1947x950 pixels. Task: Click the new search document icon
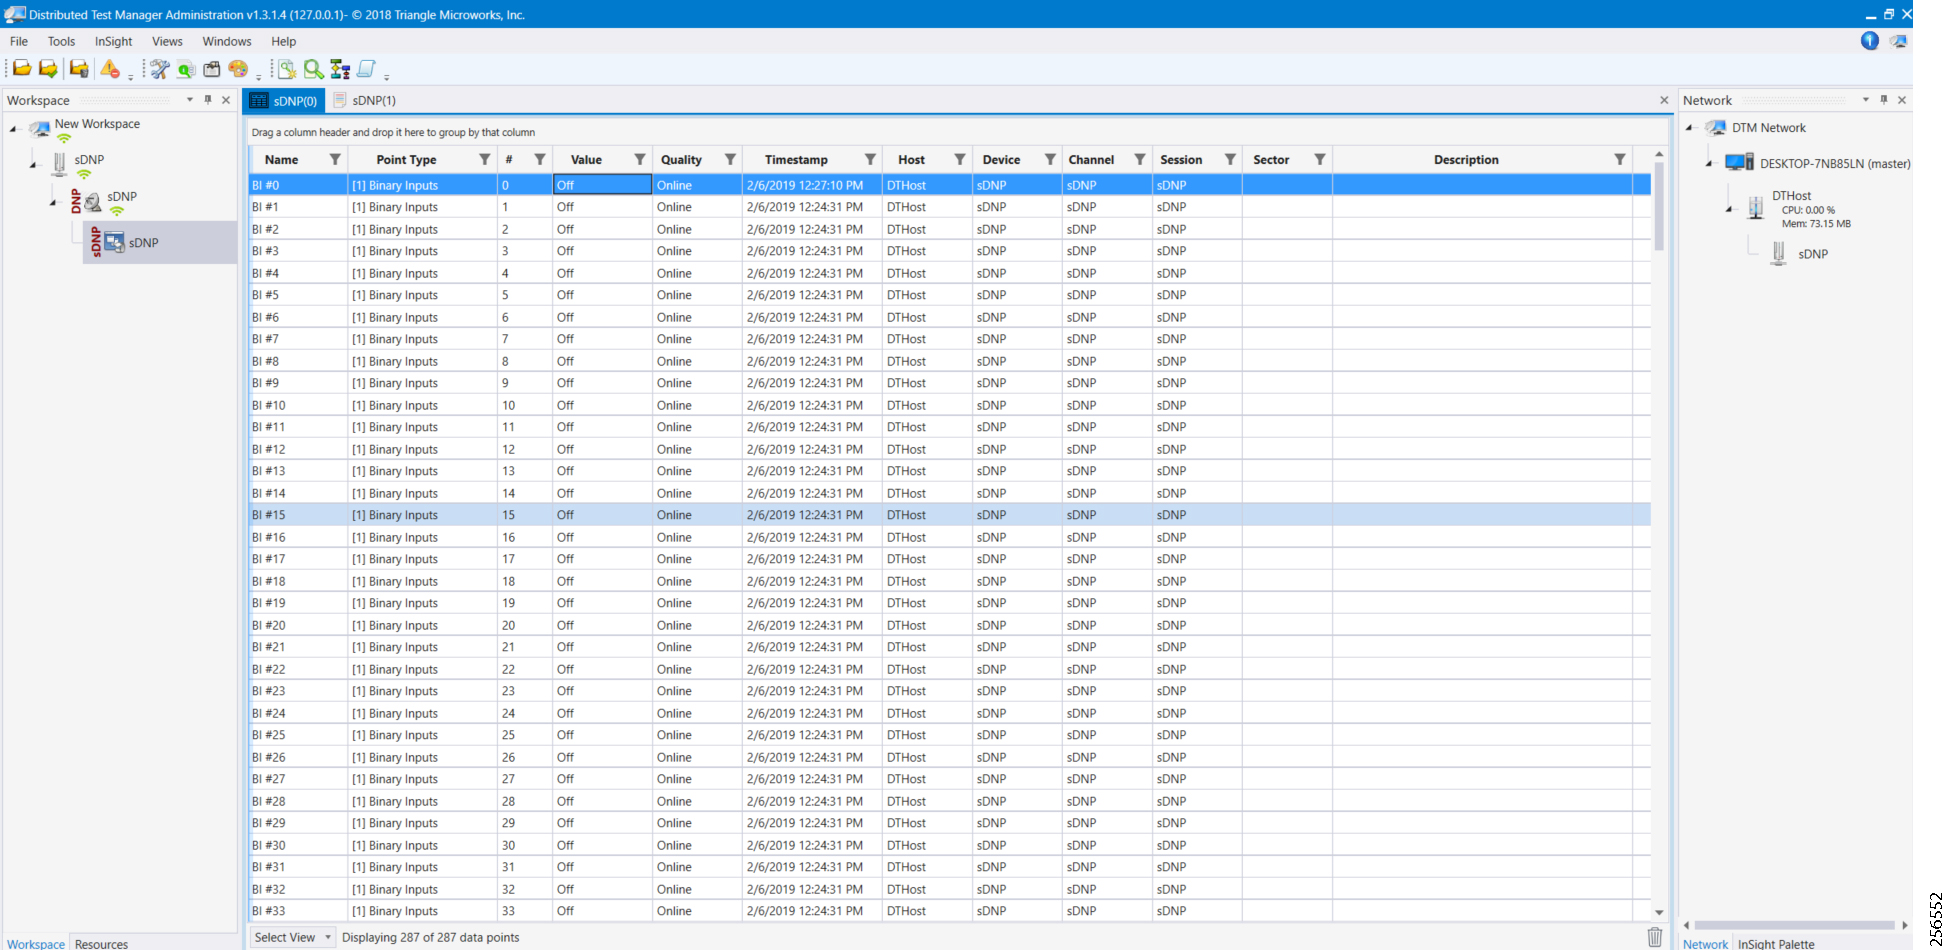tap(287, 69)
